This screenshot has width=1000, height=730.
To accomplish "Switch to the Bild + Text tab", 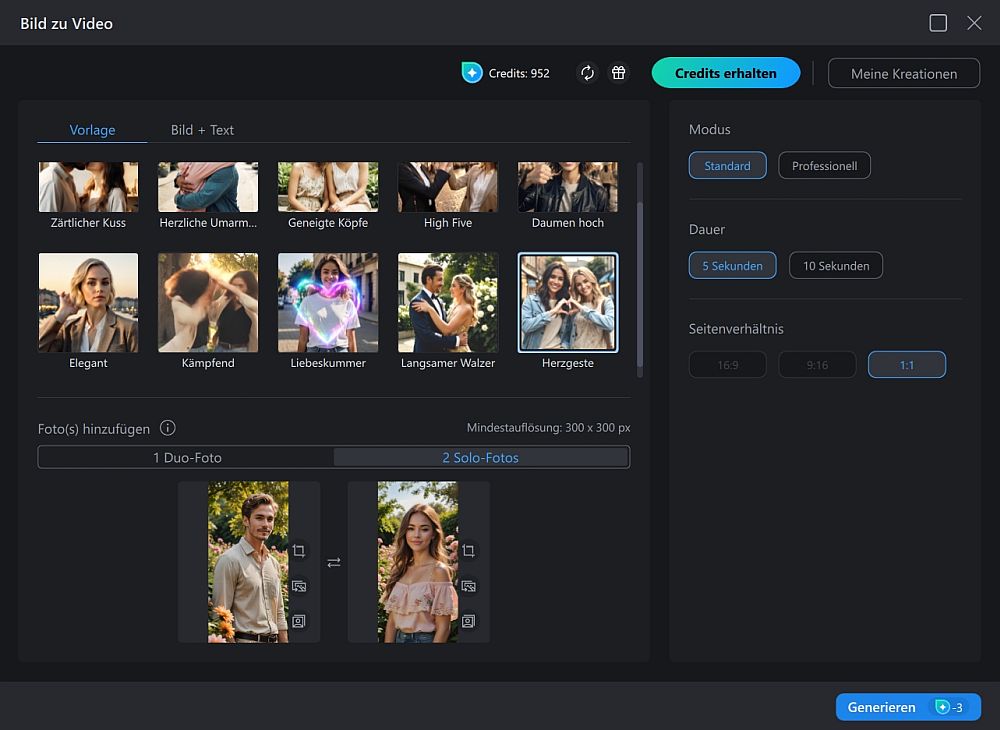I will pos(202,130).
